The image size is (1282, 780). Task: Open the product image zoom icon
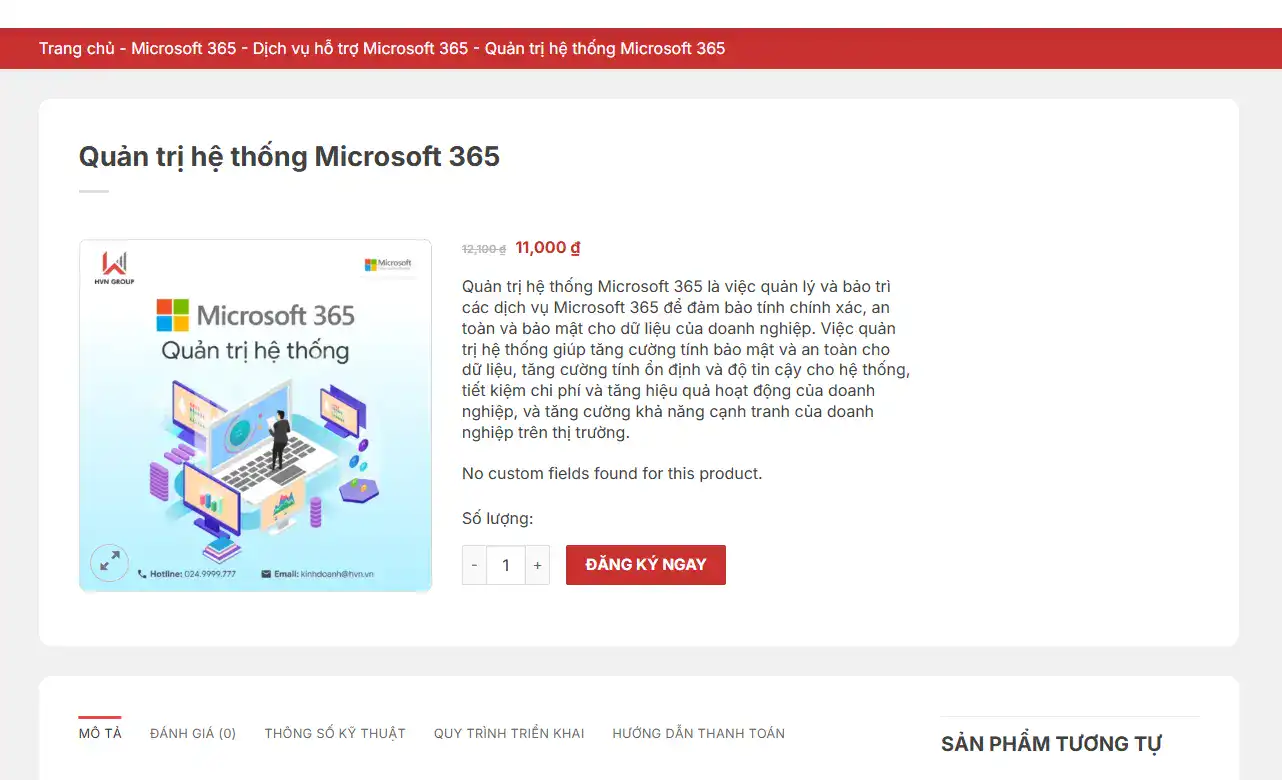(110, 562)
